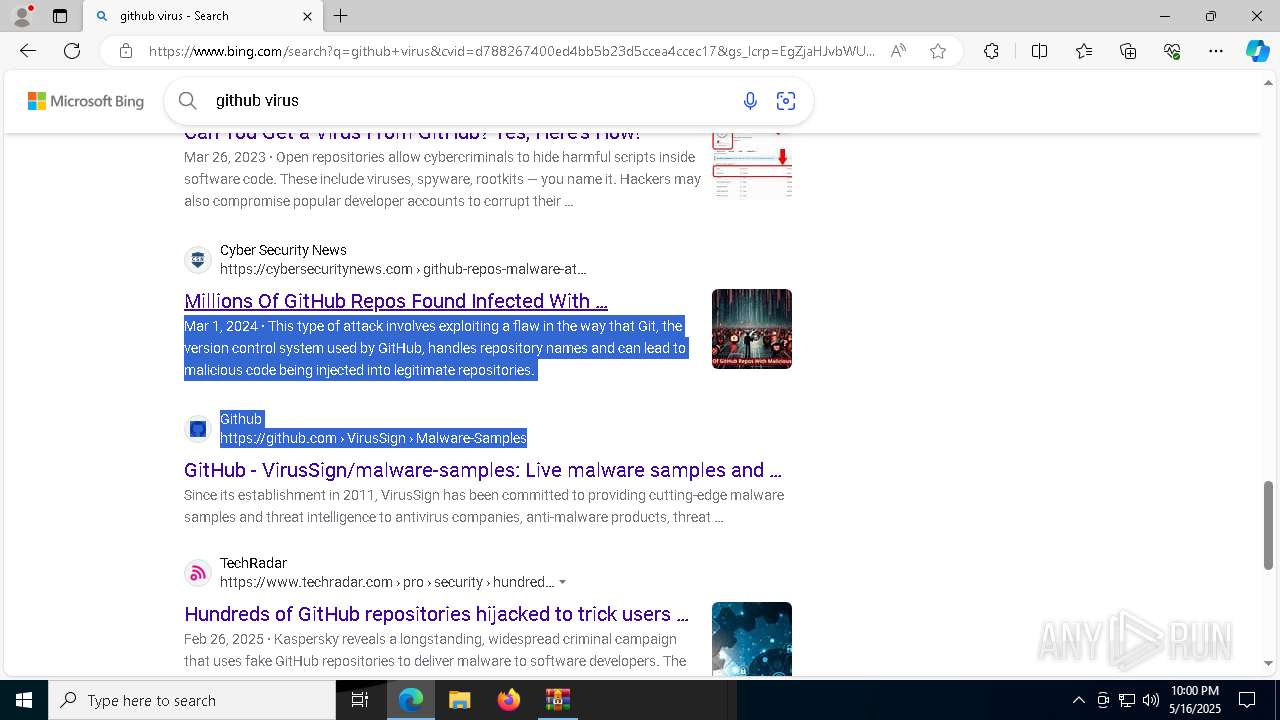Open the Copilot sidebar icon
Viewport: 1280px width, 720px height.
click(x=1257, y=51)
